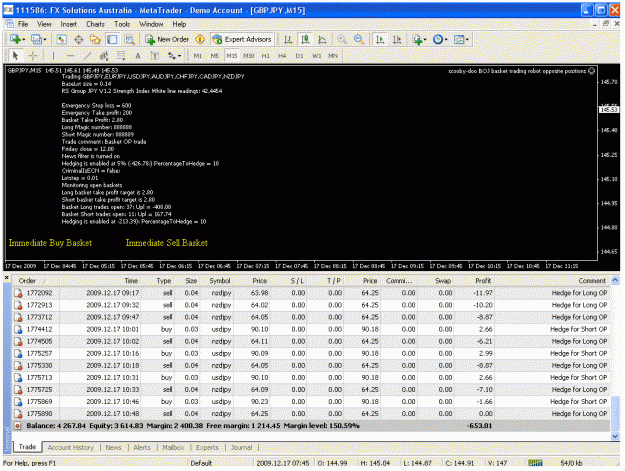Image resolution: width=625 pixels, height=471 pixels.
Task: Select the arrow cursor tool
Action: pos(16,55)
